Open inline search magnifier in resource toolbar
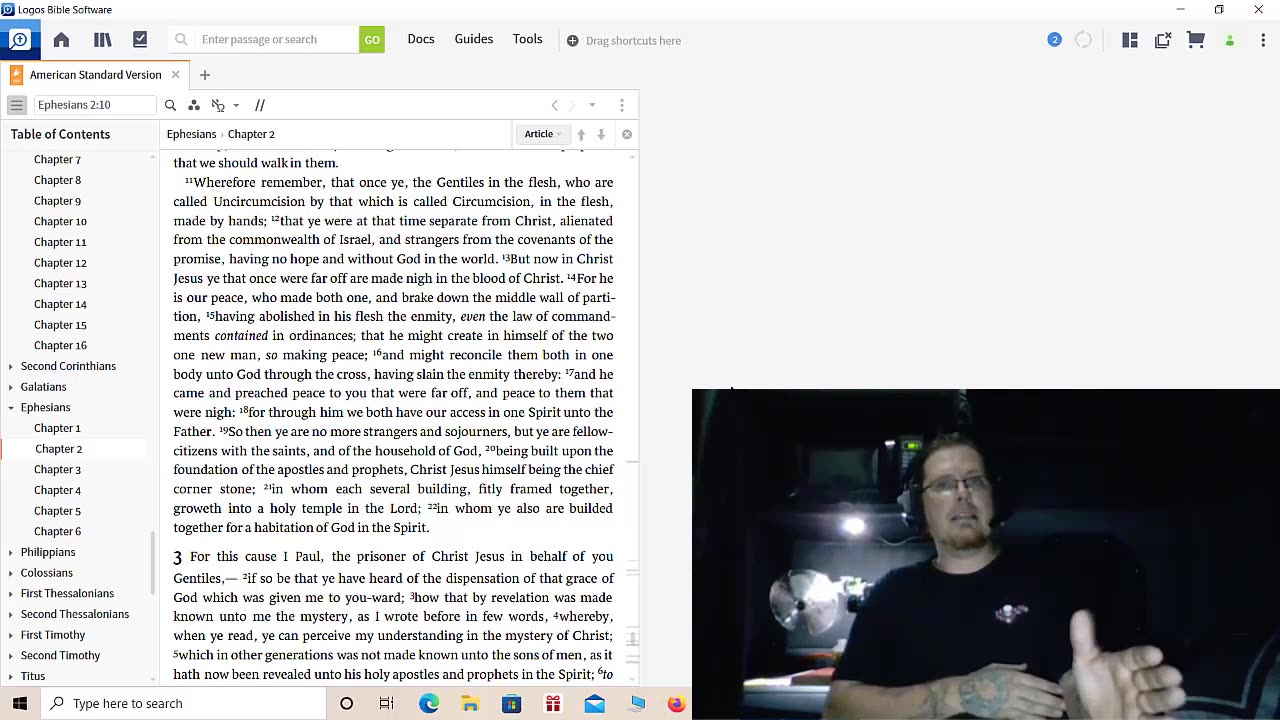This screenshot has height=720, width=1280. point(170,105)
